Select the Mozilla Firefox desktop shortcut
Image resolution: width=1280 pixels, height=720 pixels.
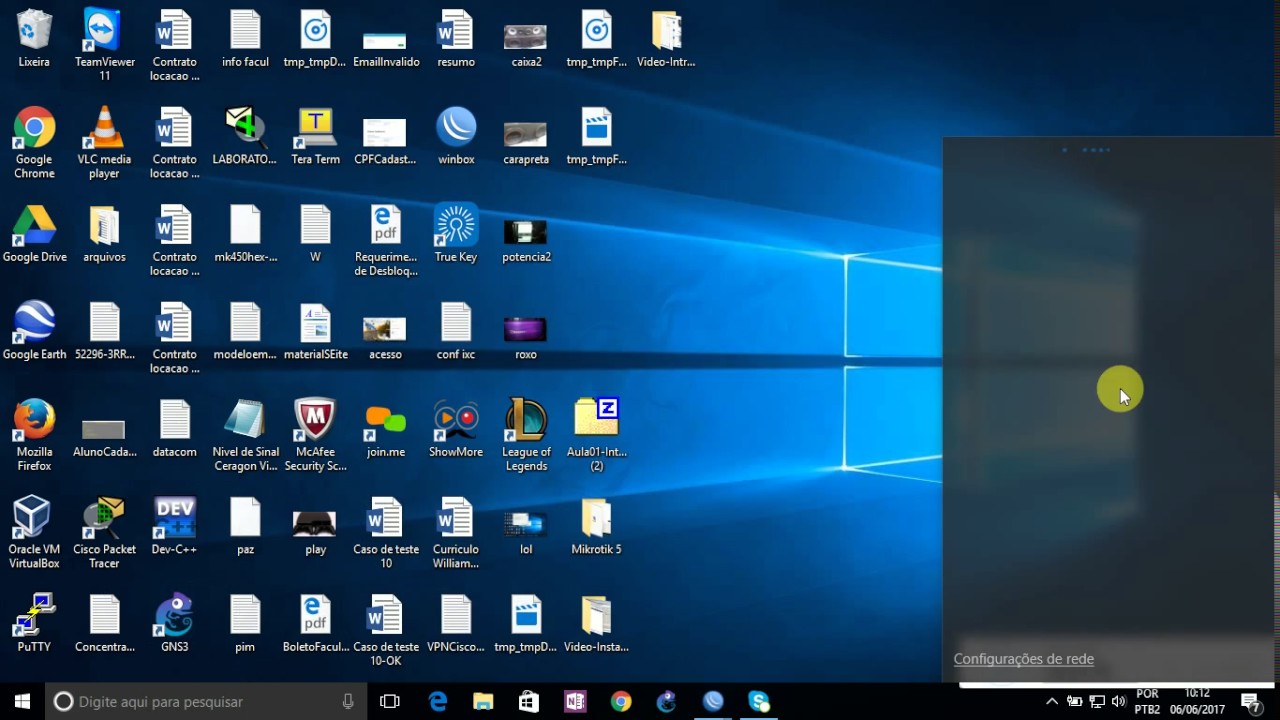tap(34, 436)
